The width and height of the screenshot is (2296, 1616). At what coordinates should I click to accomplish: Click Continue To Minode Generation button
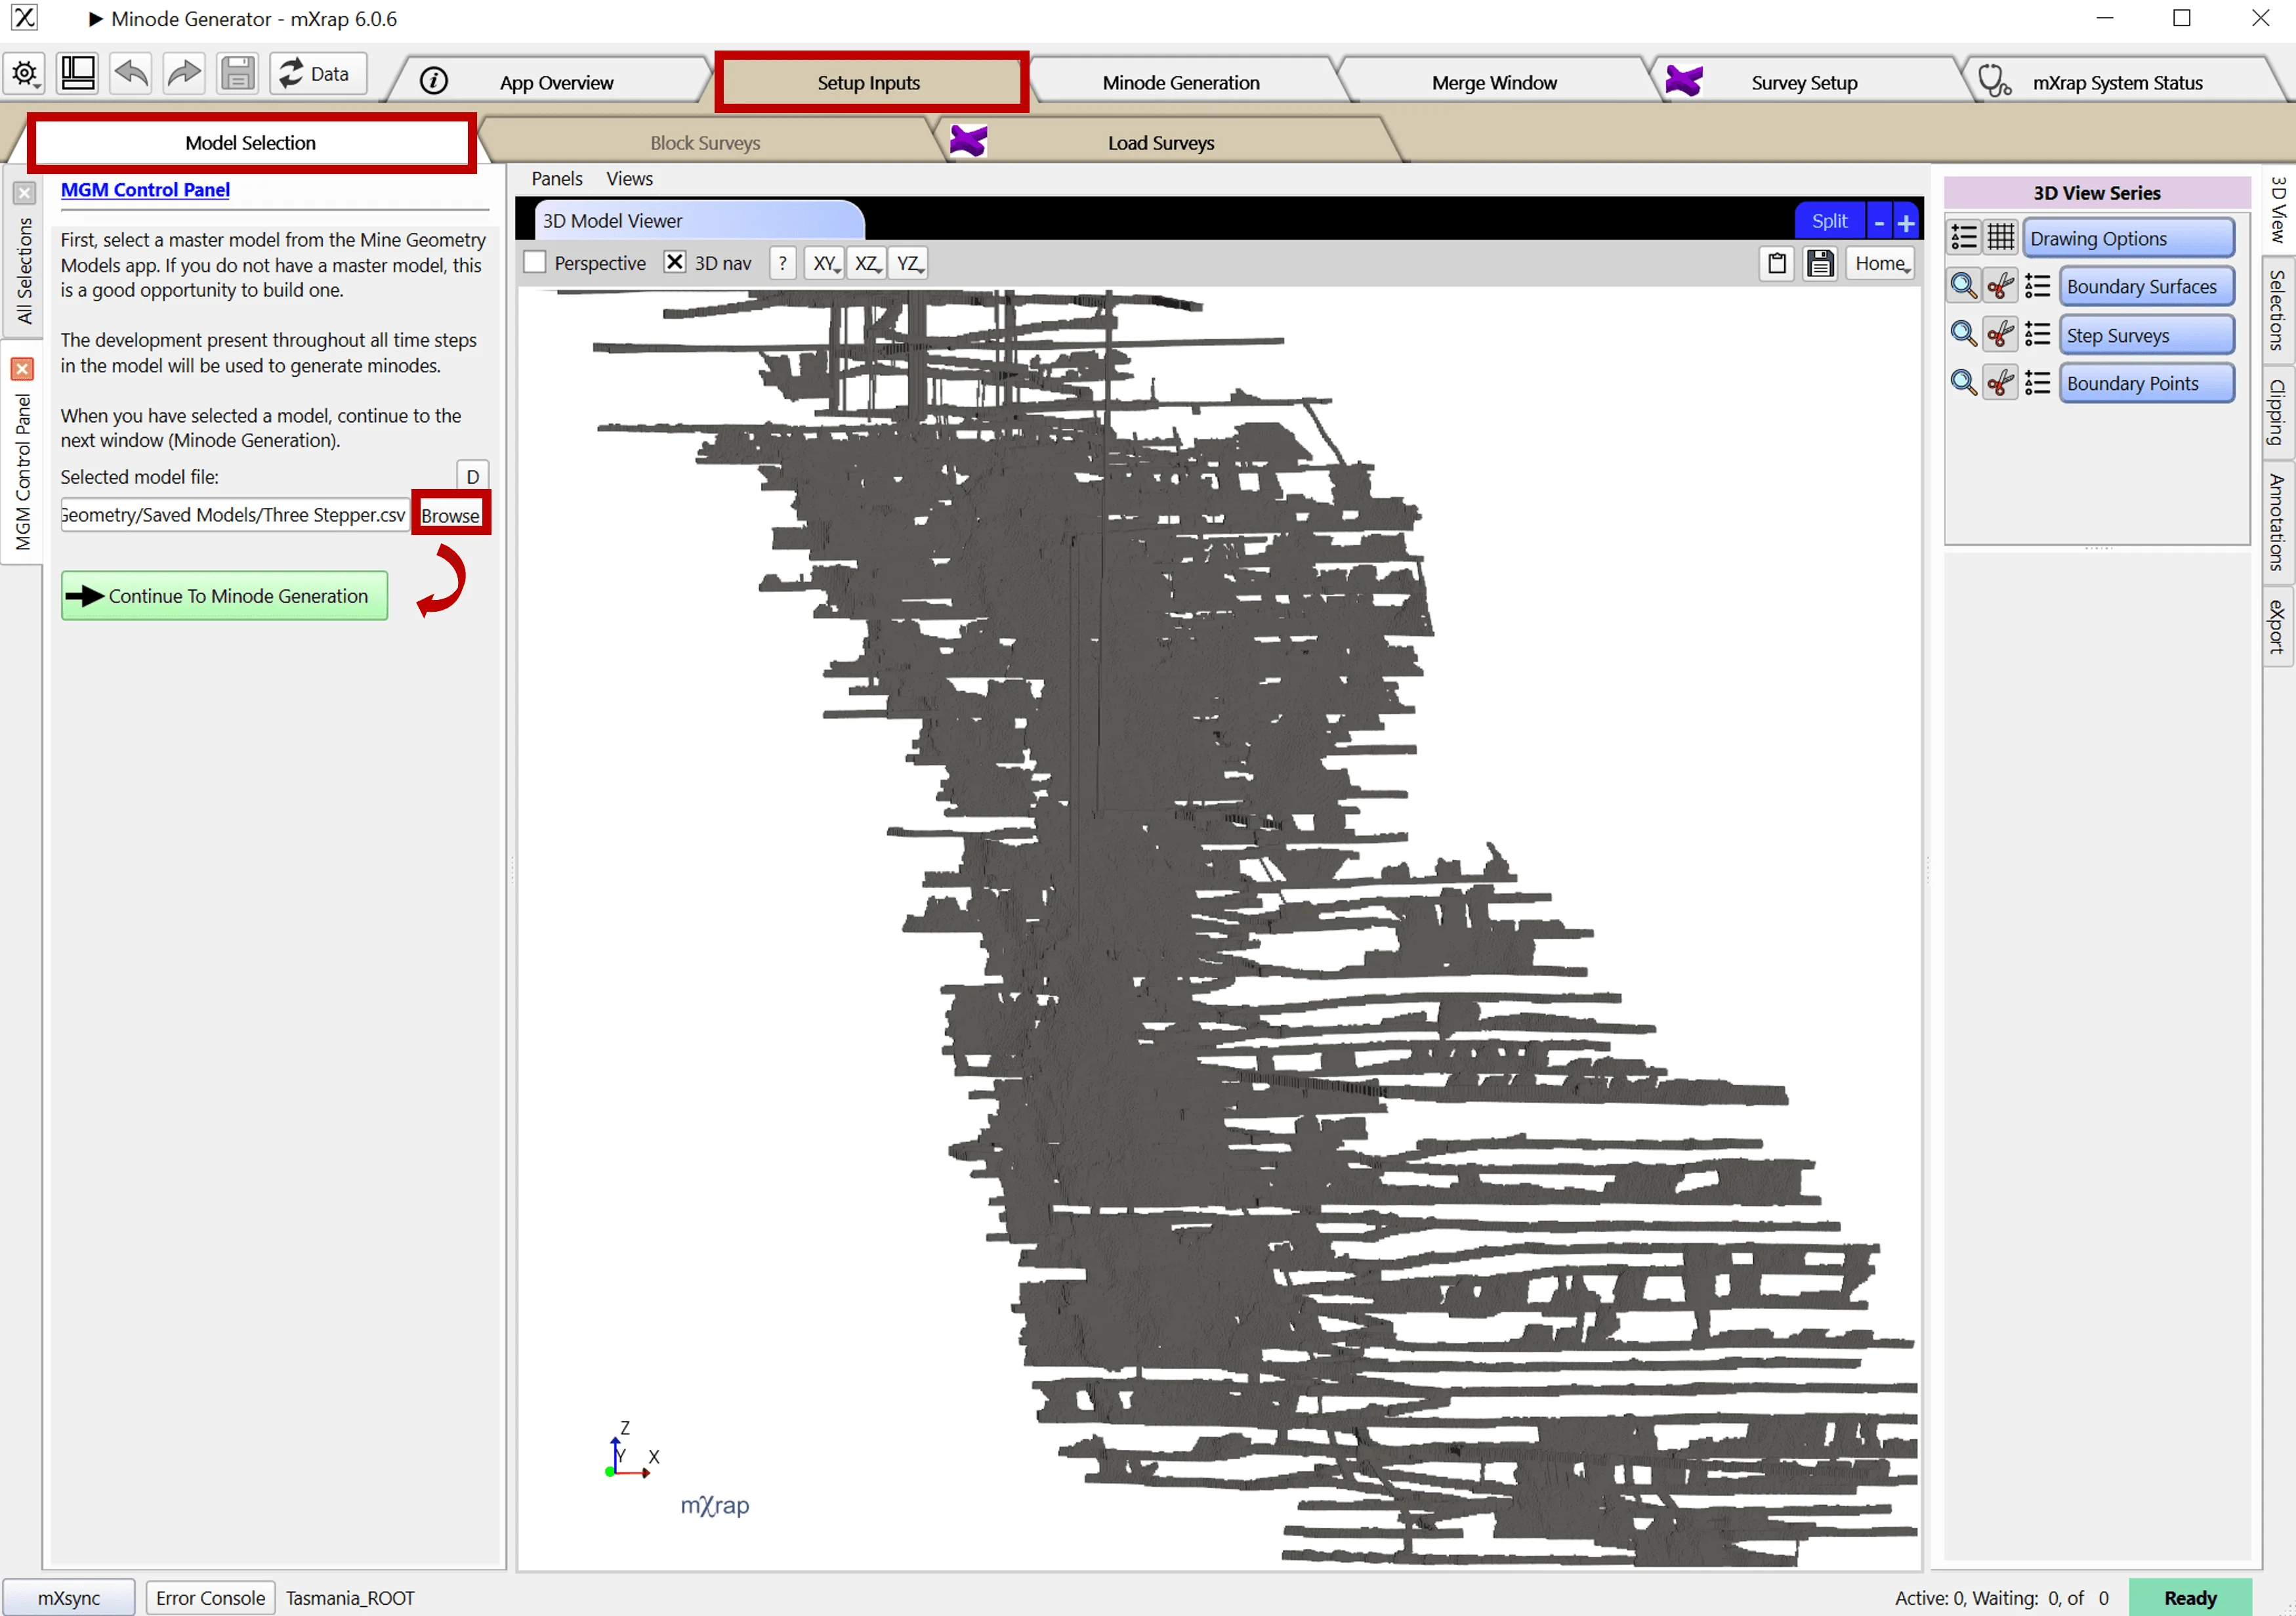click(x=224, y=596)
